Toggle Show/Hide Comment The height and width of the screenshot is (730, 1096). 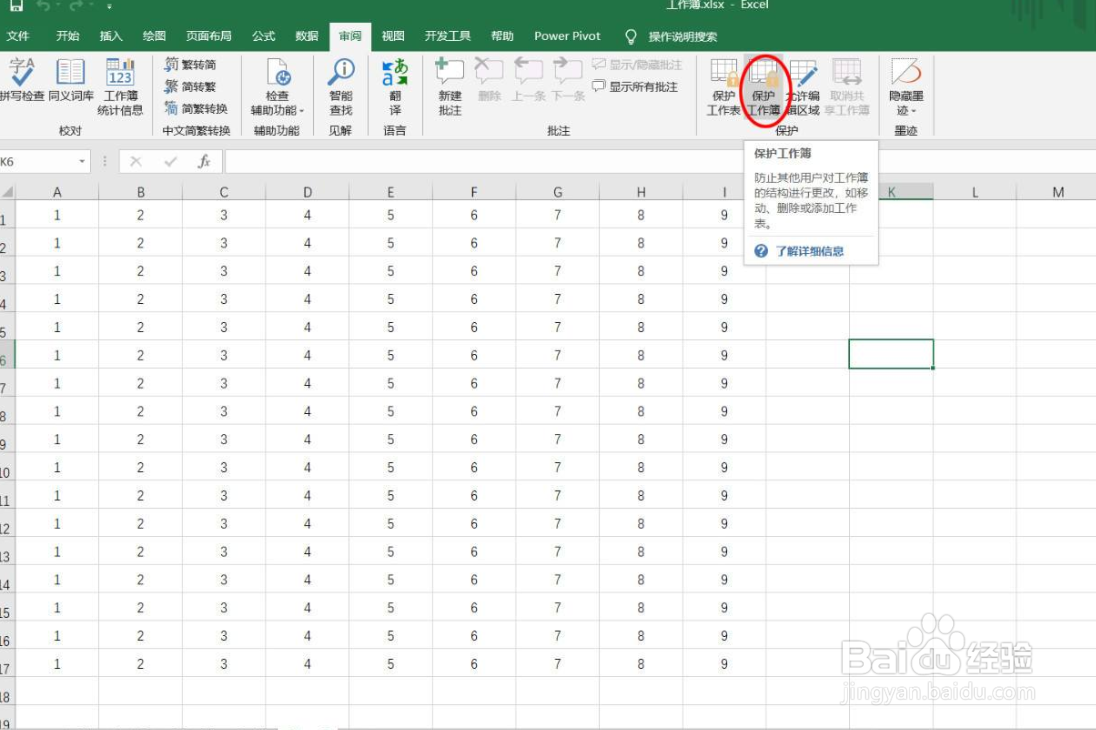[637, 64]
